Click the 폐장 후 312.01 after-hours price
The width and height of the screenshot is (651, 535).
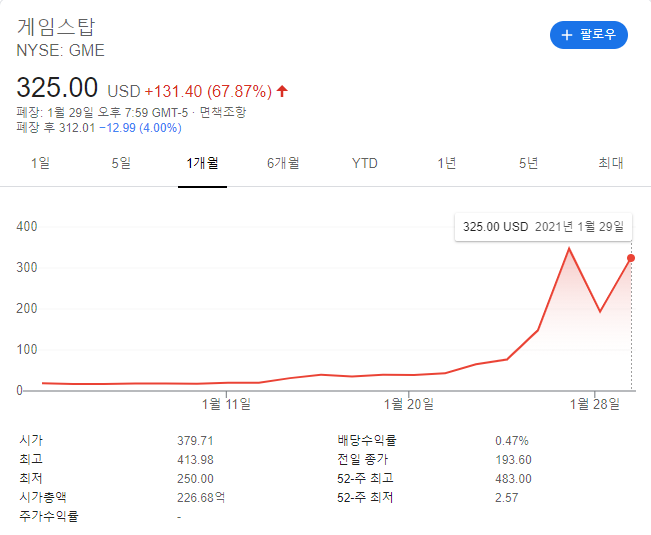56,127
